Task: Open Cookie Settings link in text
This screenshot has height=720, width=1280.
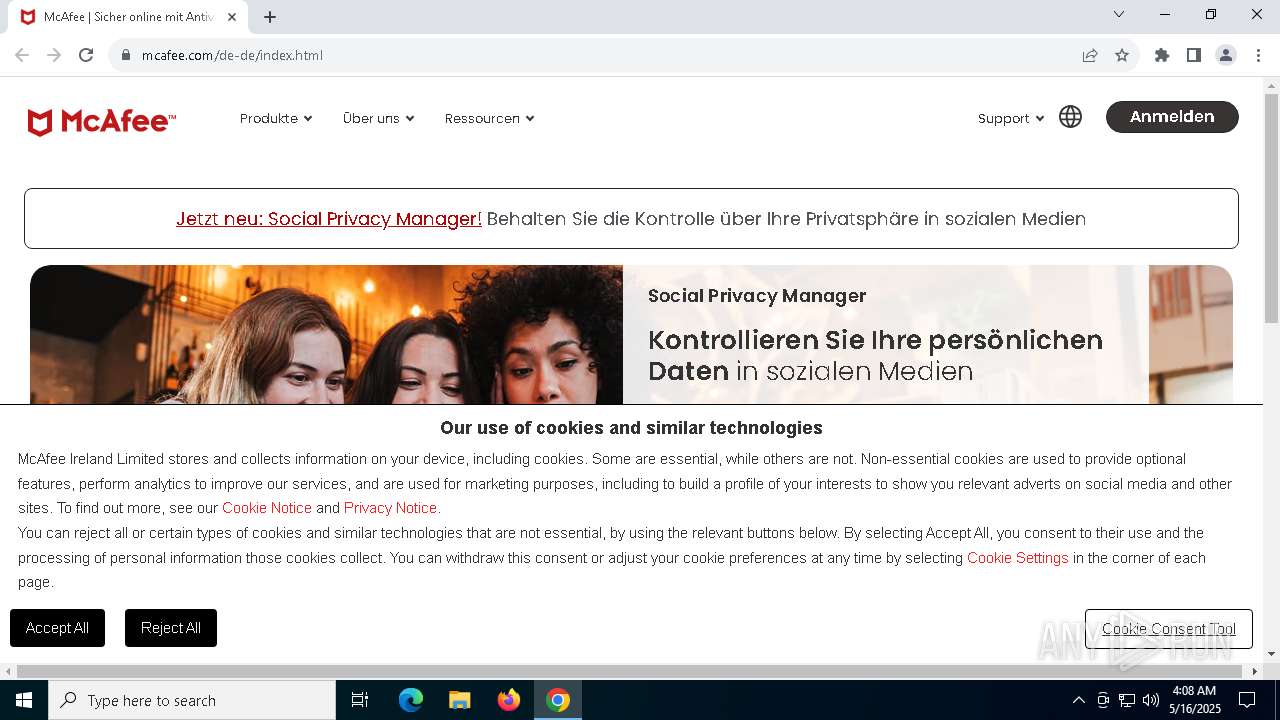Action: [1018, 558]
